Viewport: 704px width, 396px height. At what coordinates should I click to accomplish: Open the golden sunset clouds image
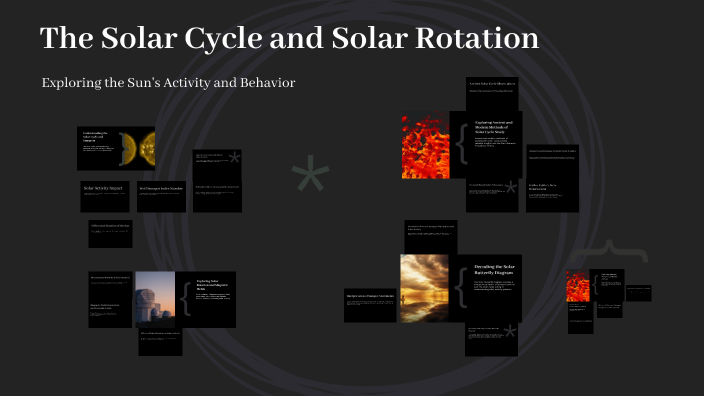tap(424, 288)
